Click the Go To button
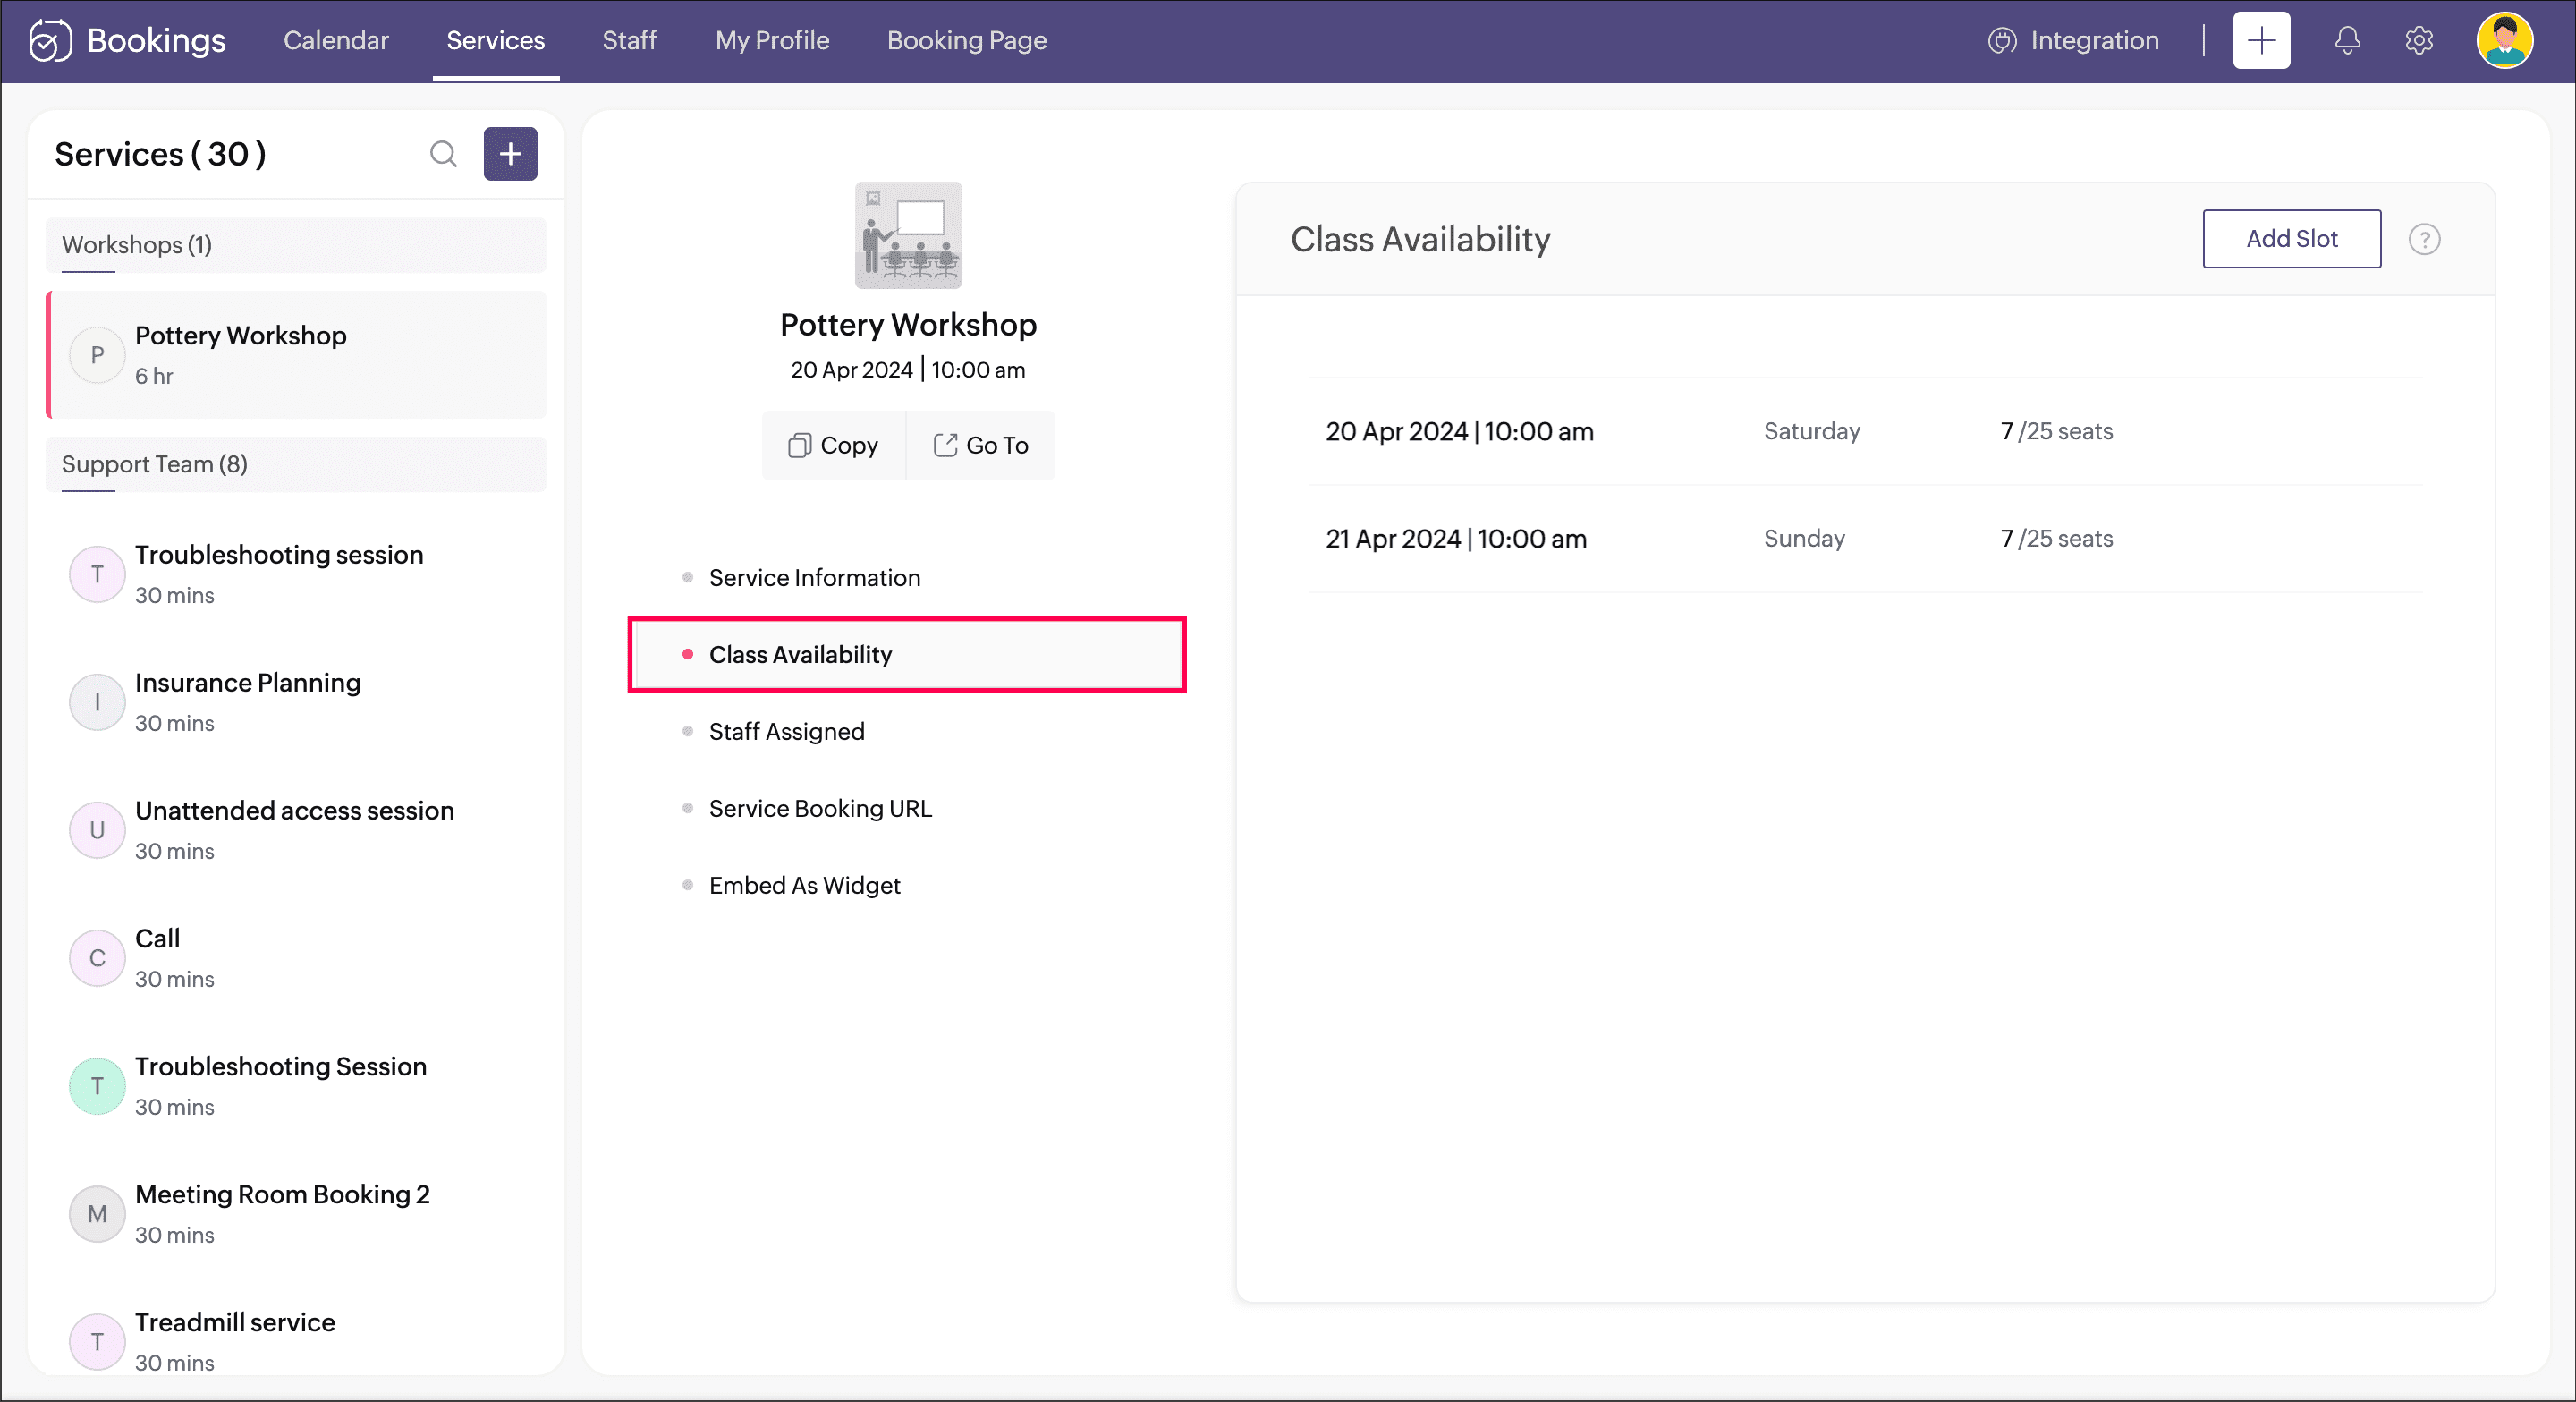This screenshot has height=1402, width=2576. point(981,445)
